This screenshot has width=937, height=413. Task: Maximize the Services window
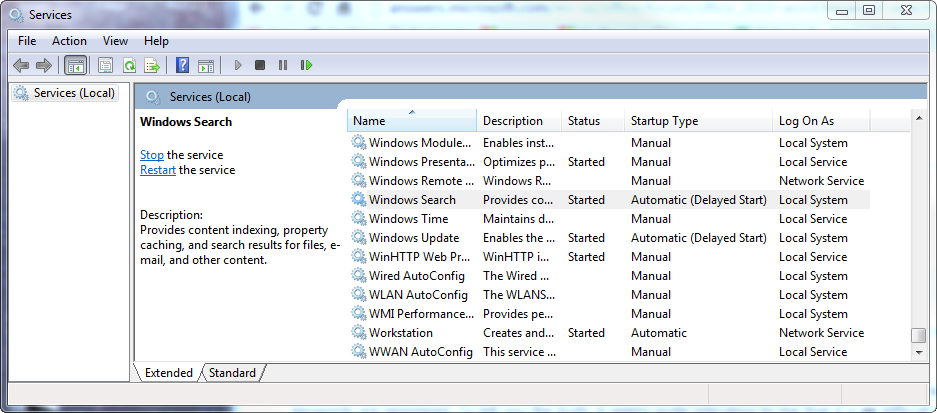pos(869,11)
